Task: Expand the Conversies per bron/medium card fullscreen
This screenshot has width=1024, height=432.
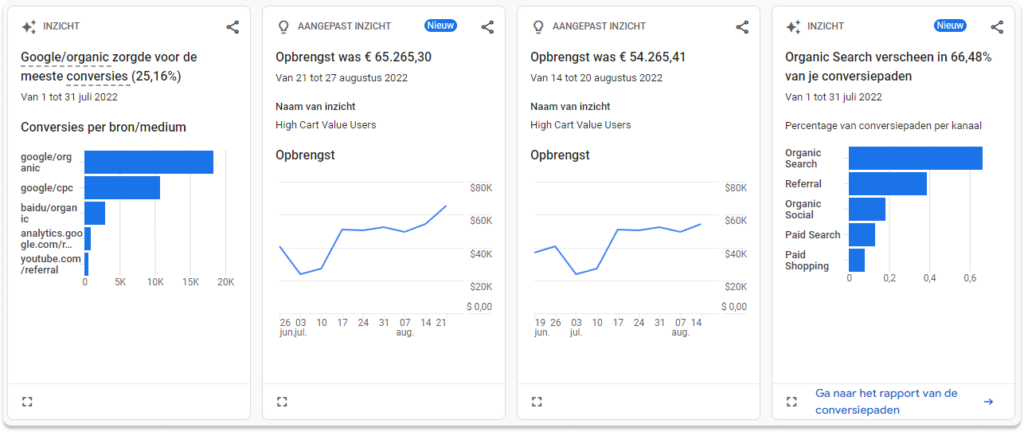Action: coord(27,401)
